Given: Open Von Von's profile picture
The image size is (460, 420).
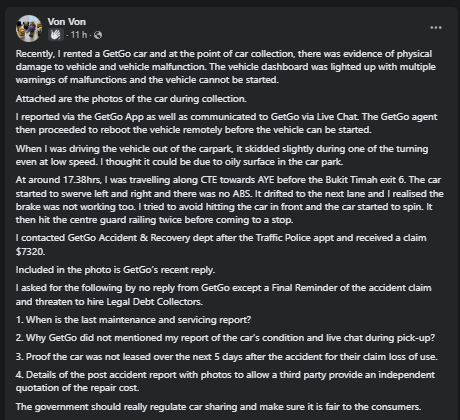Looking at the screenshot, I should click(x=29, y=28).
